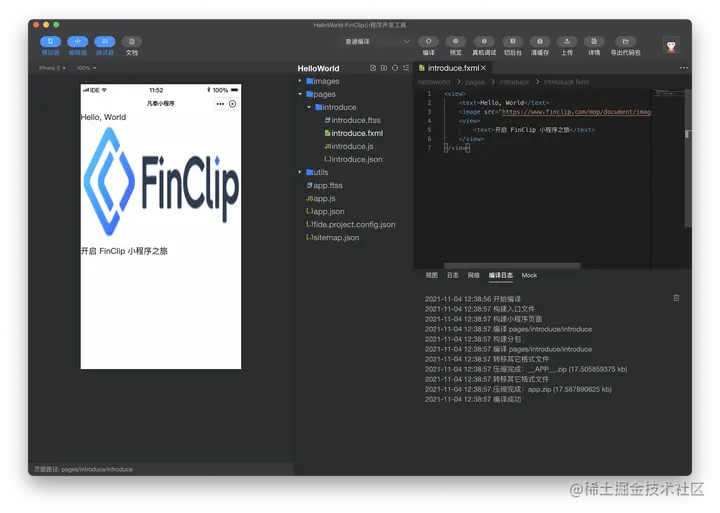Open the 普通编译 compile mode dropdown
The image size is (720, 513).
tap(377, 41)
